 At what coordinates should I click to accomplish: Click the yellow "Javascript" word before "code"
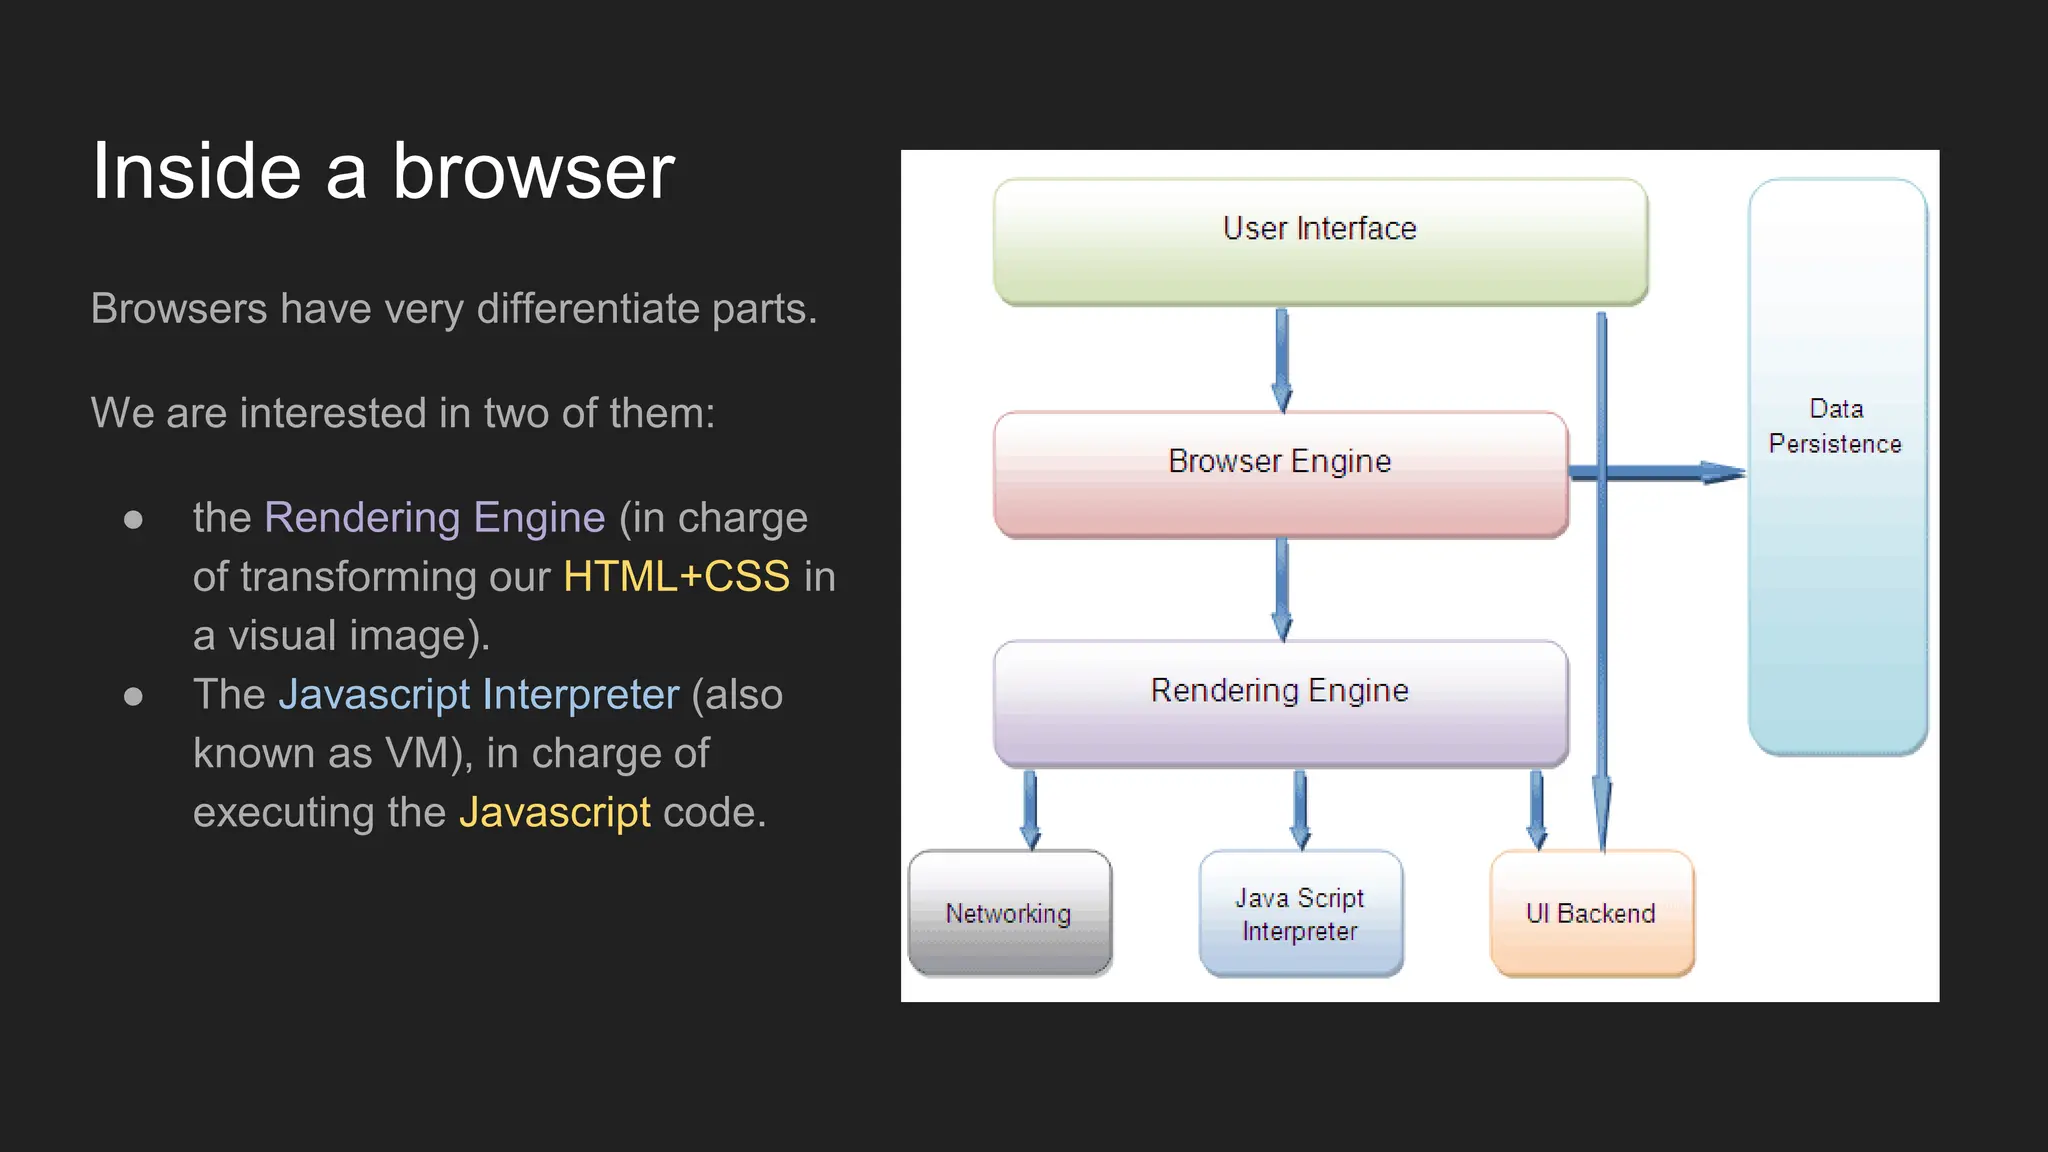[554, 812]
